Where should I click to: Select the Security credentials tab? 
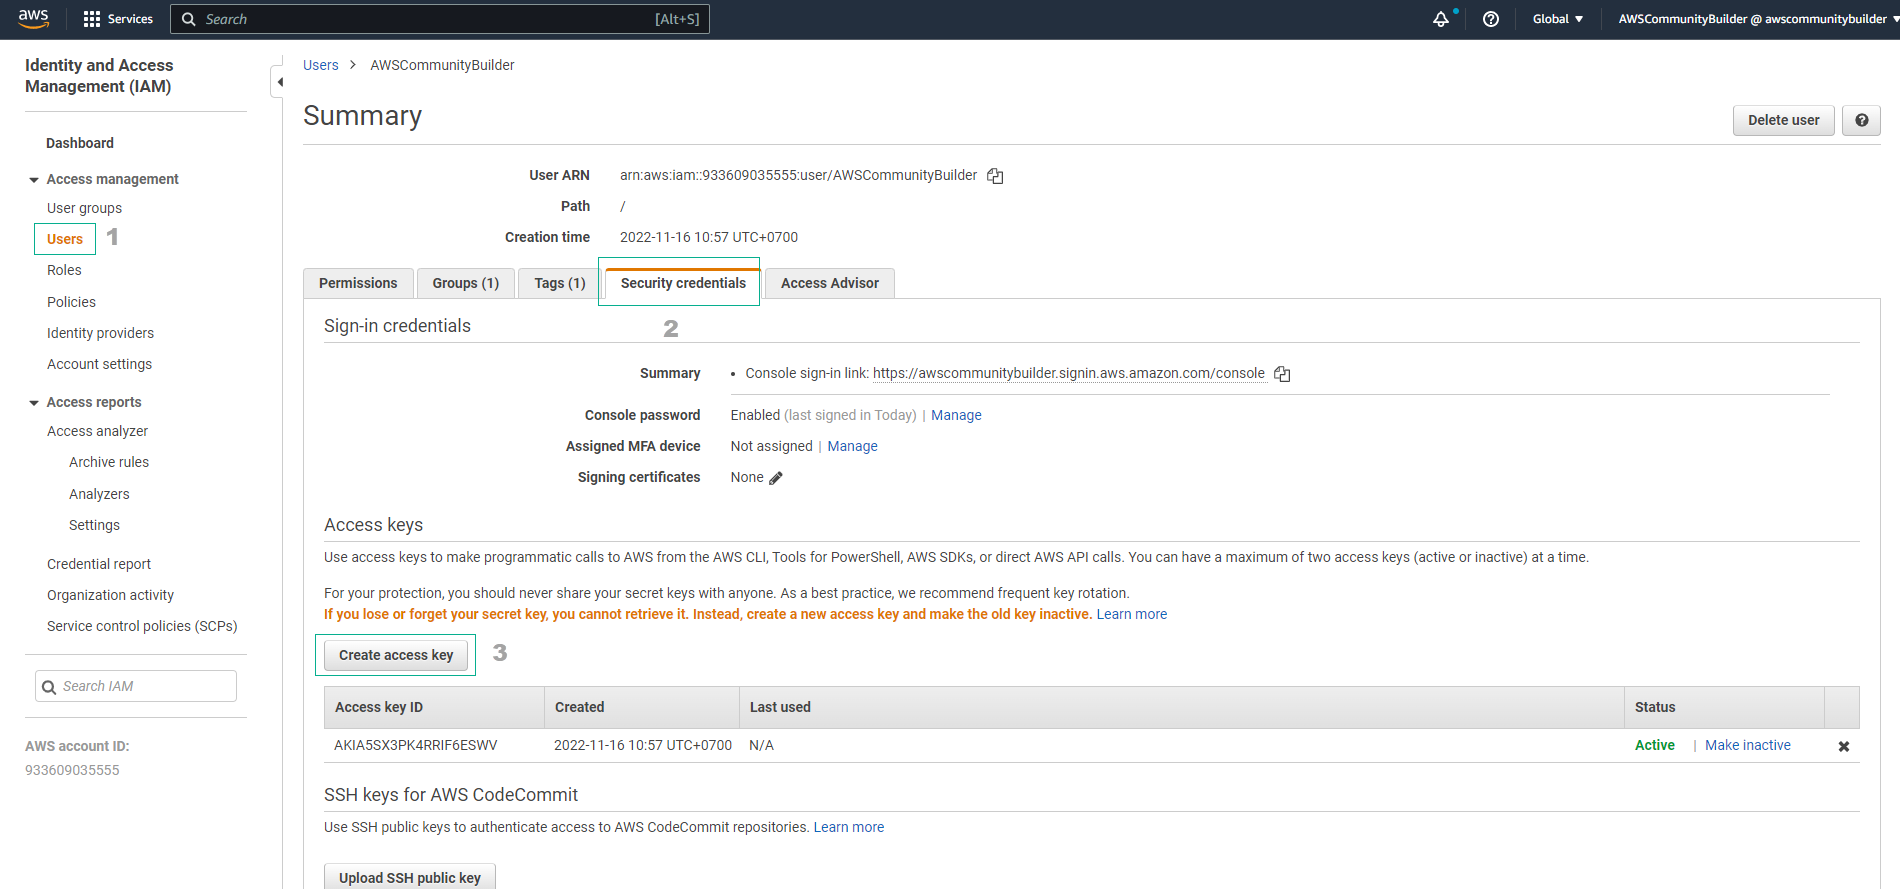click(683, 283)
